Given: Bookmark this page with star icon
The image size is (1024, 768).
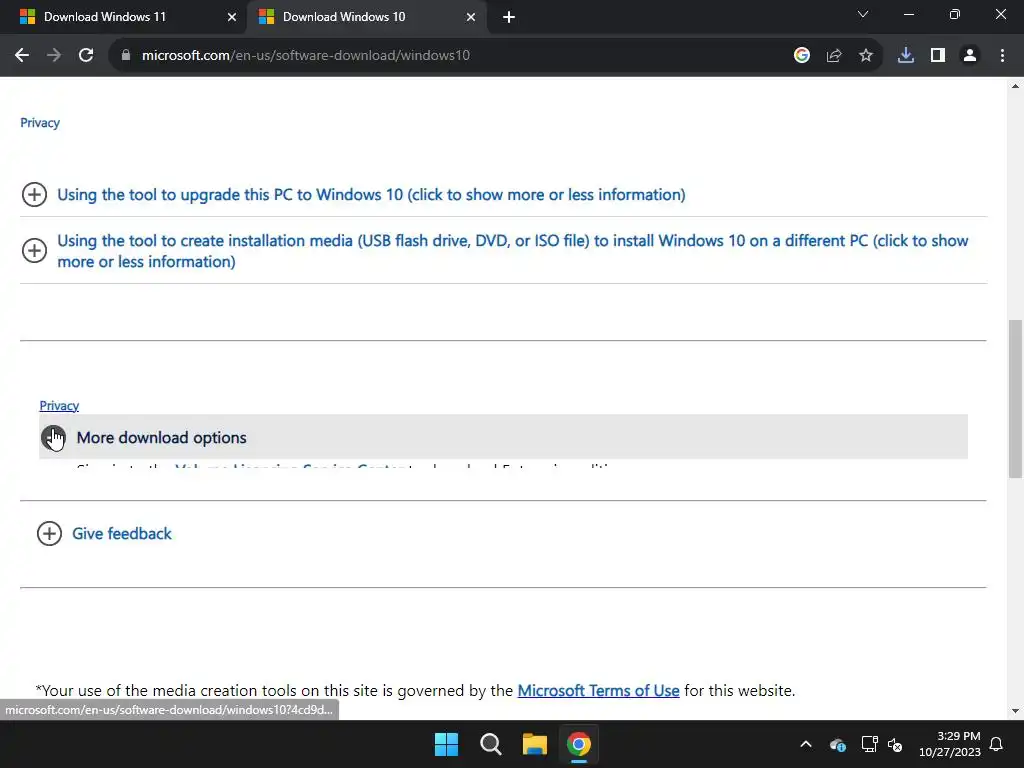Looking at the screenshot, I should click(x=865, y=56).
